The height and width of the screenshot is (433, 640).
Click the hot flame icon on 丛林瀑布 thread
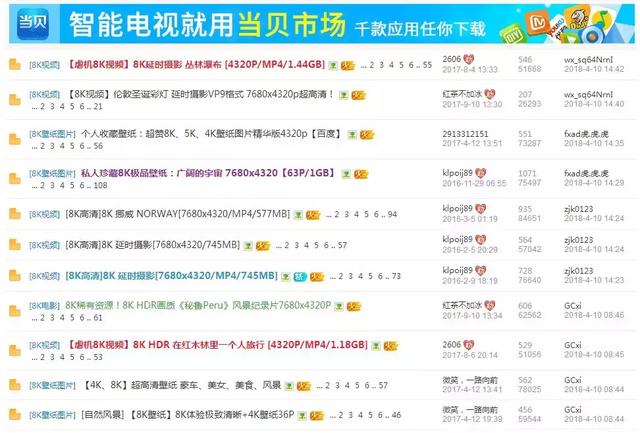click(x=348, y=65)
